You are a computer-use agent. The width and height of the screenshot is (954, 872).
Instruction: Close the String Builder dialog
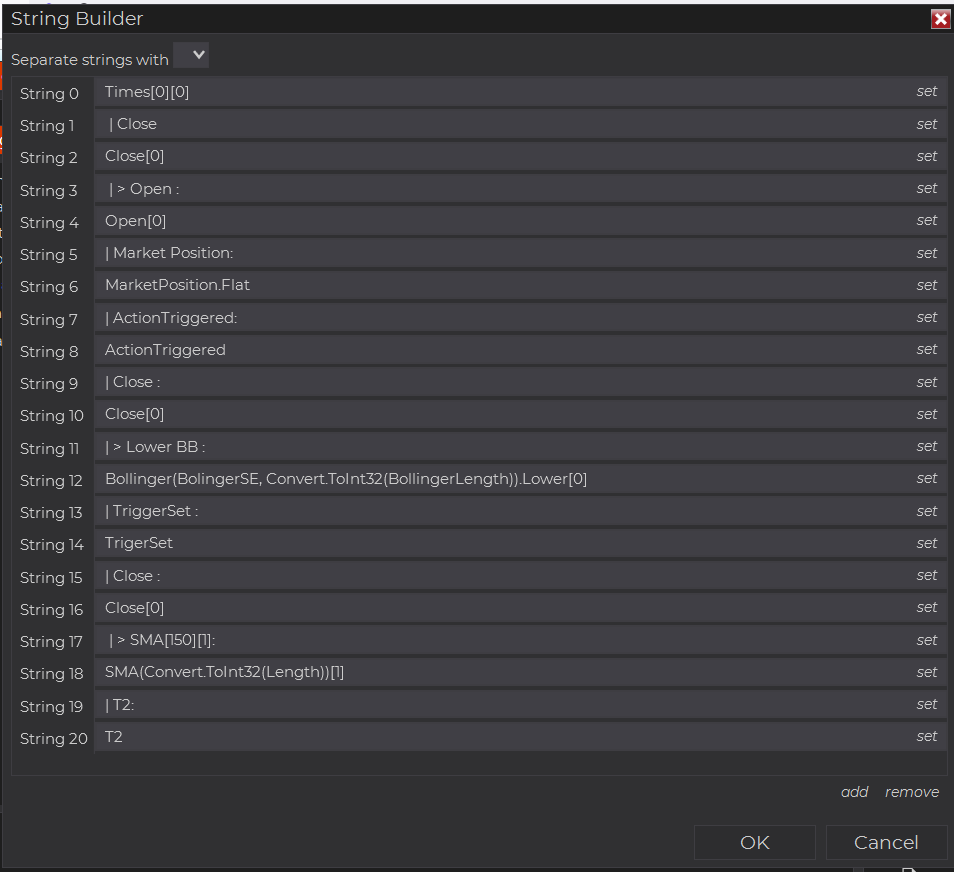[941, 19]
